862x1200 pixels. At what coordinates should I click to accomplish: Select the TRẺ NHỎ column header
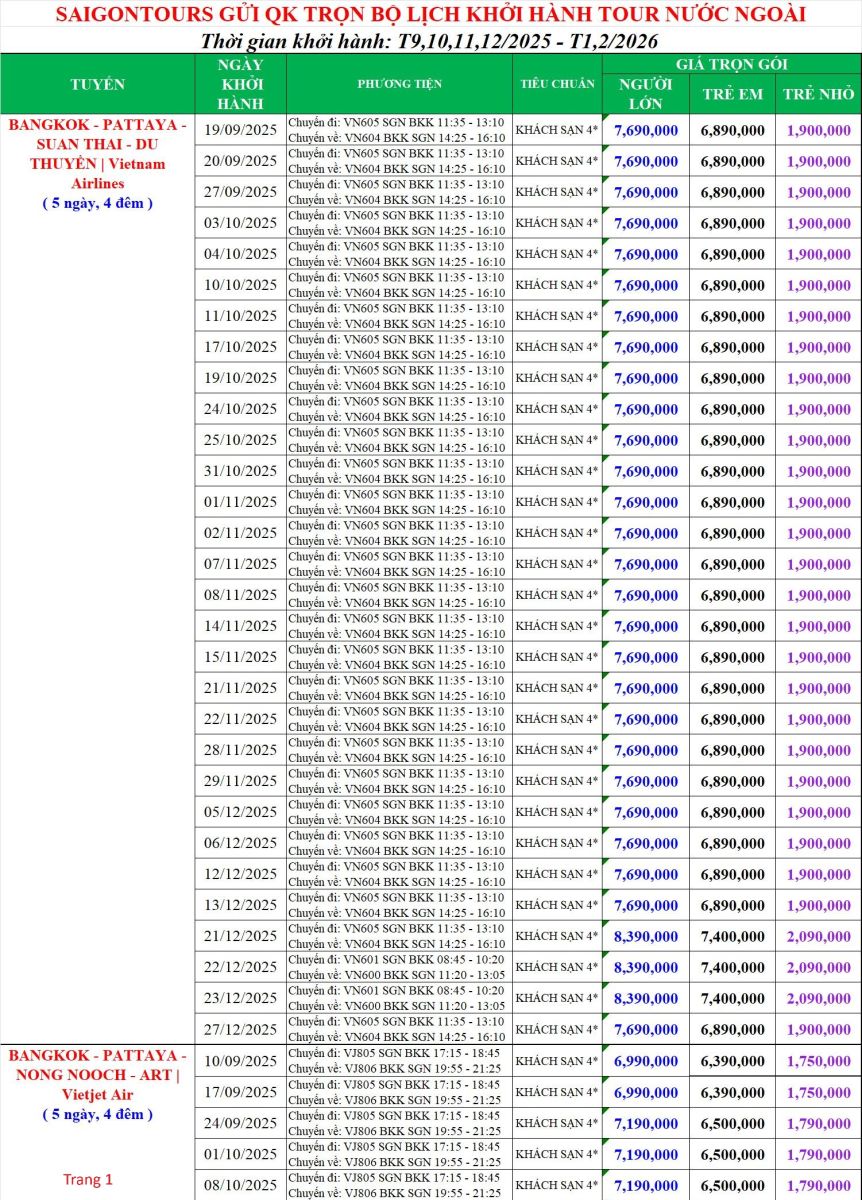coord(818,93)
